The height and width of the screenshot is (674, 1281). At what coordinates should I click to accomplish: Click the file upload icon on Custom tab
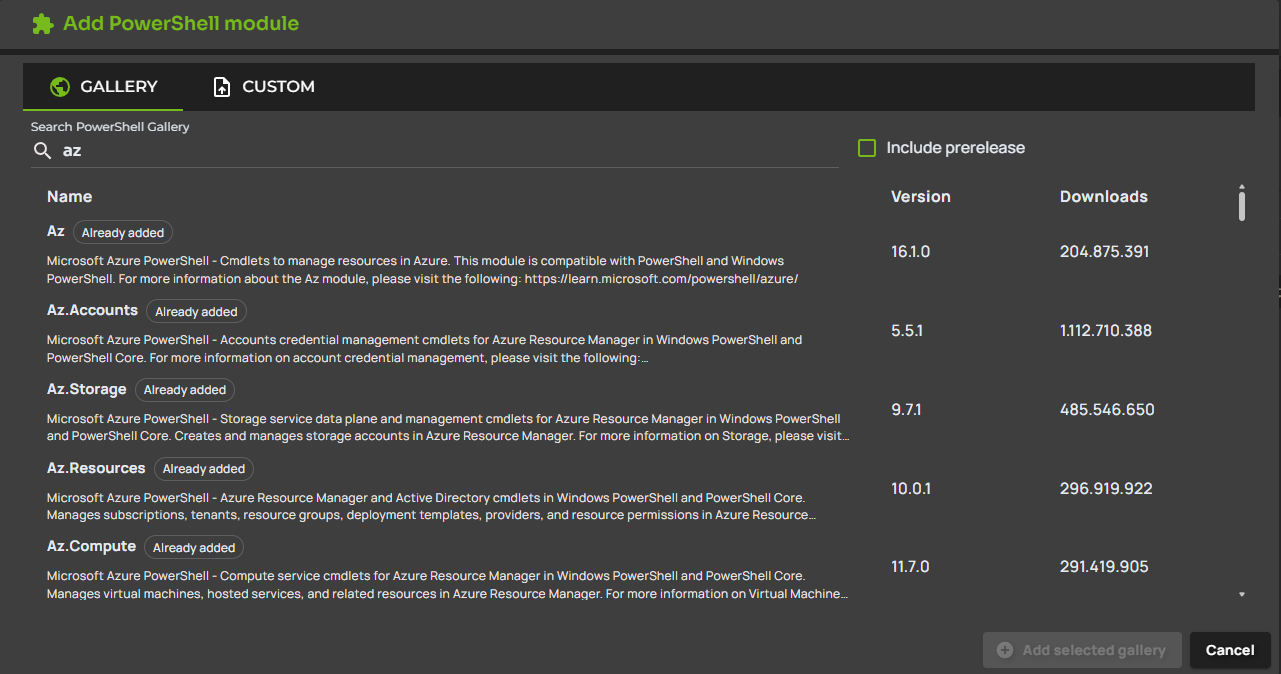[222, 87]
